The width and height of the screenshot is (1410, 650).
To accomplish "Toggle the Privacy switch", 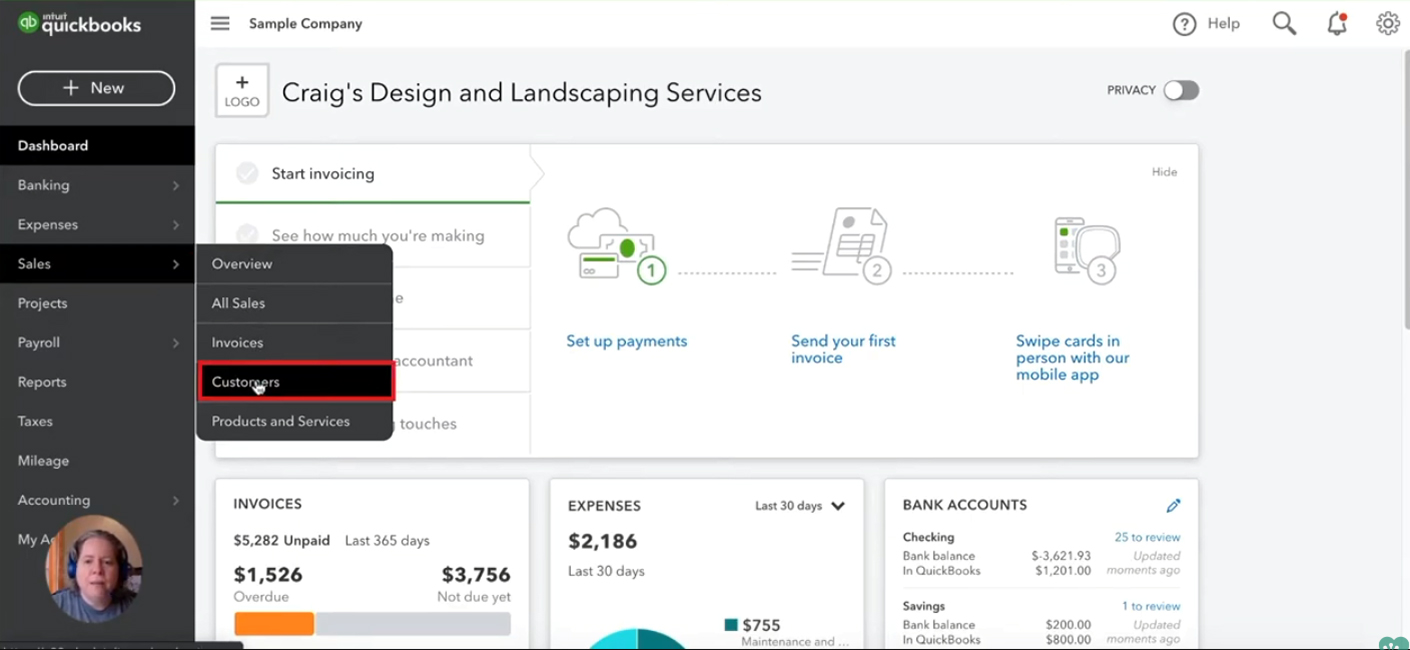I will coord(1181,90).
